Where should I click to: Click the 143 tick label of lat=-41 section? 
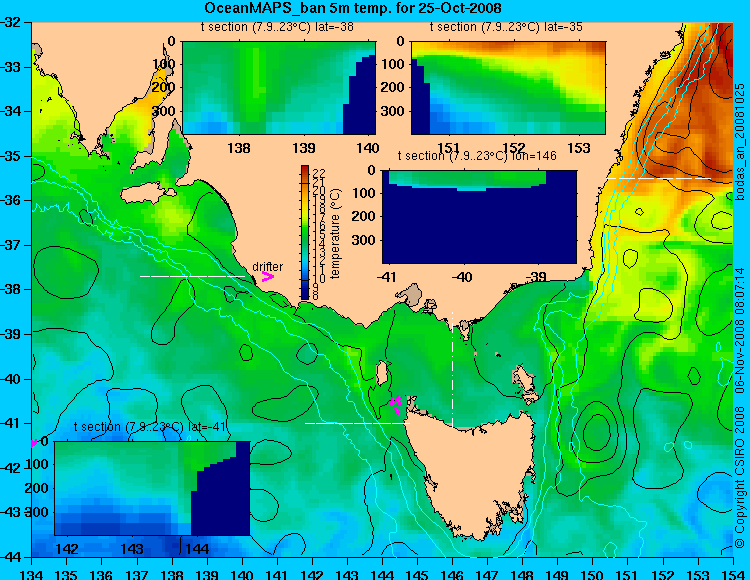point(132,548)
